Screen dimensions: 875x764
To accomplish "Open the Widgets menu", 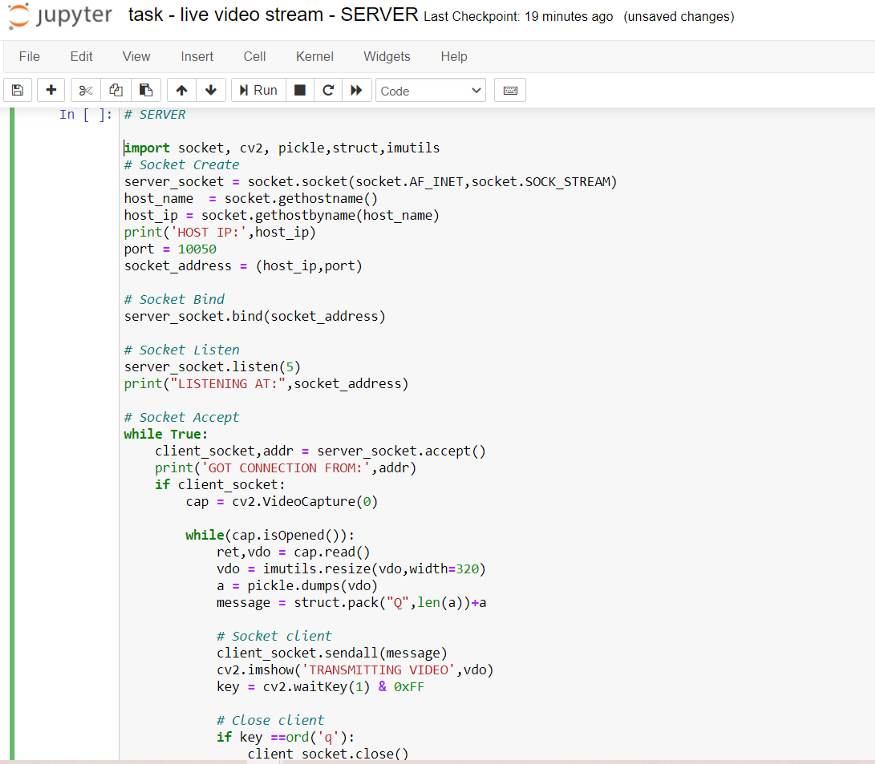I will [x=386, y=56].
